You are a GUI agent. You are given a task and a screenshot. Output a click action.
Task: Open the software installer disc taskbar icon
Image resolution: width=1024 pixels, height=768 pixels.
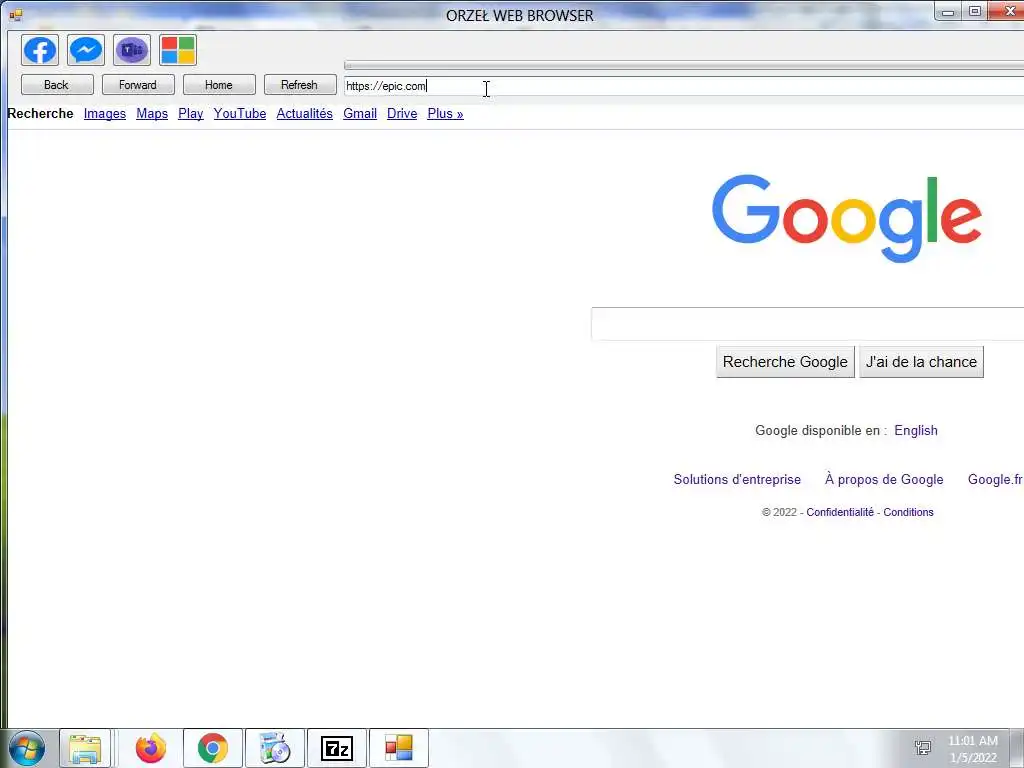tap(274, 748)
